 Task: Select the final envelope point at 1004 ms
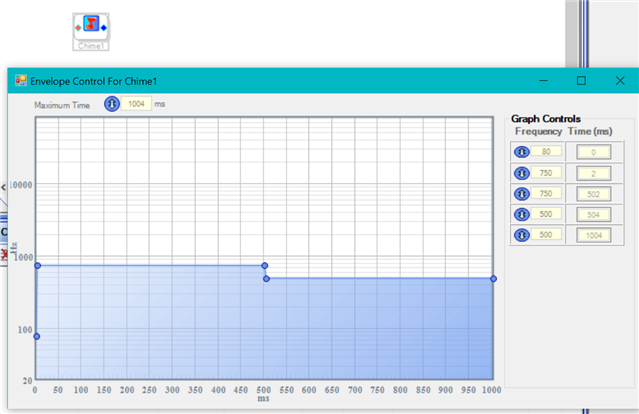coord(494,279)
